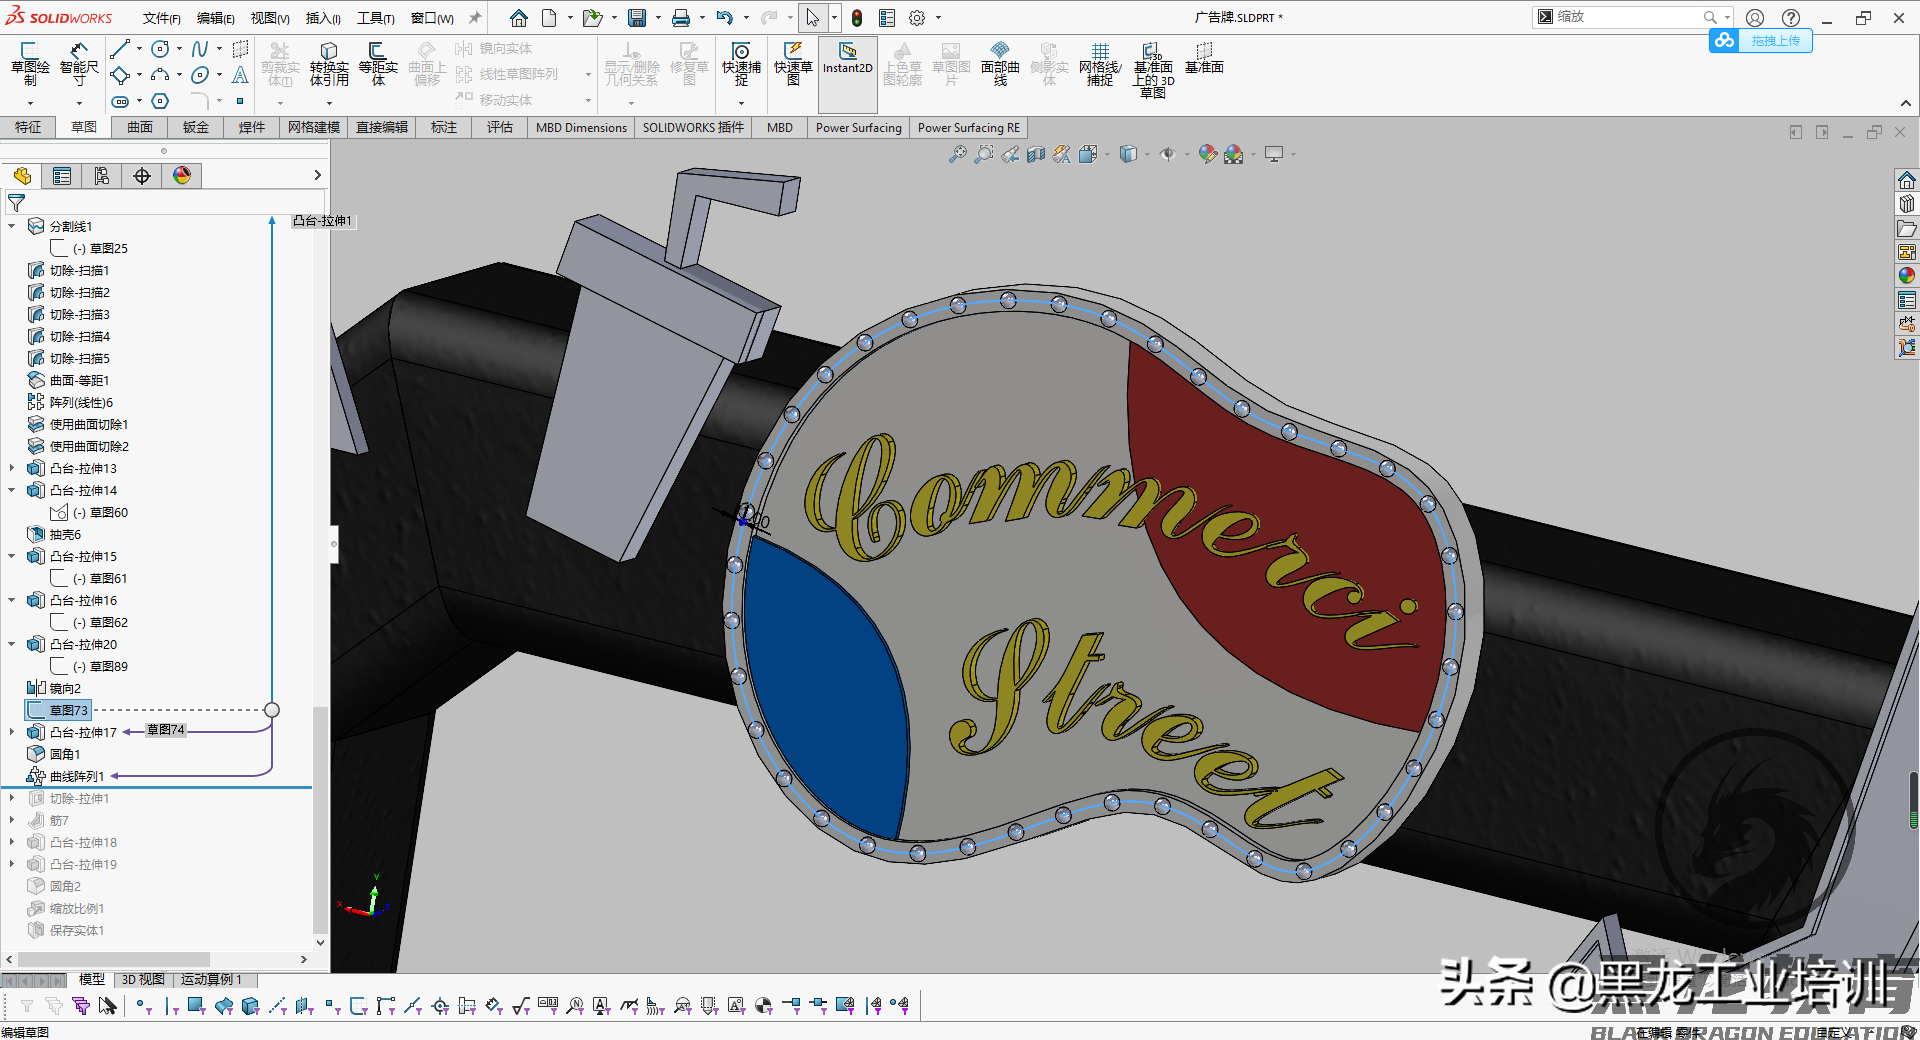Collapse the 凸台-拉伸14 feature node
This screenshot has height=1040, width=1920.
(x=10, y=490)
